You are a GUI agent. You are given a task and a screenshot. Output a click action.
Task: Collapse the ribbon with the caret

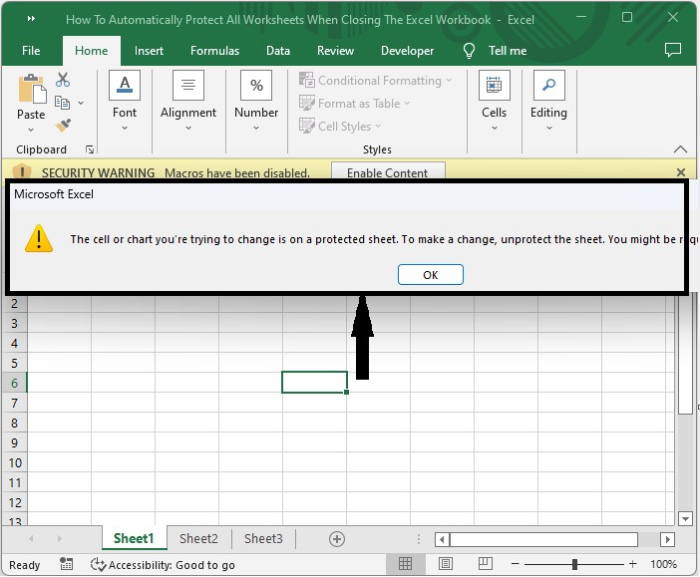680,149
